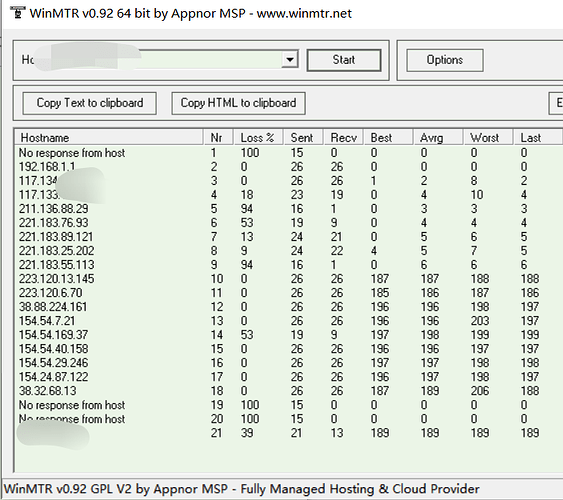This screenshot has height=500, width=563.
Task: Click hop number 20 cell
Action: click(x=217, y=419)
